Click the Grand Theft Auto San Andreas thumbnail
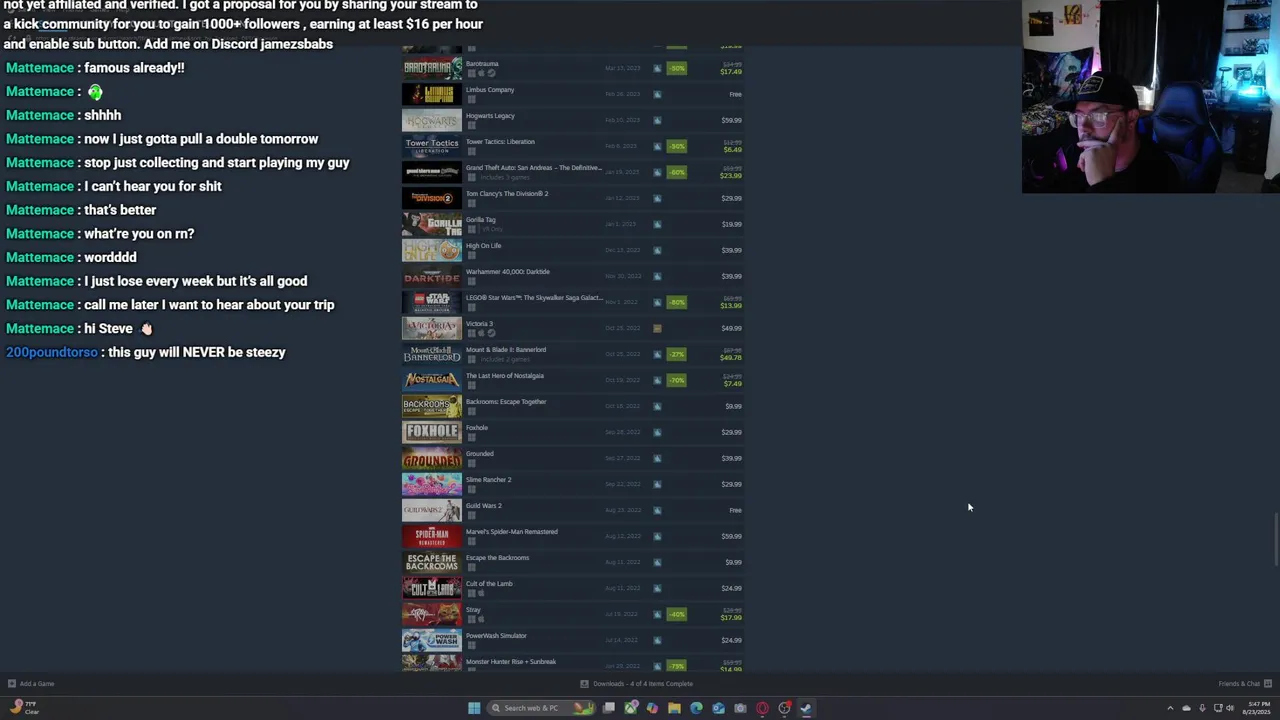1280x720 pixels. click(x=432, y=172)
